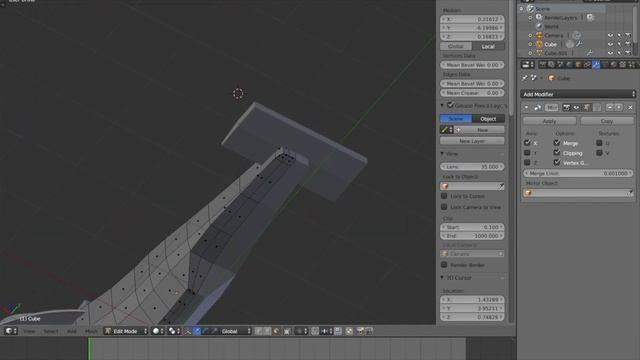
Task: Toggle Mirror modifier edit mode display icon
Action: (587, 108)
